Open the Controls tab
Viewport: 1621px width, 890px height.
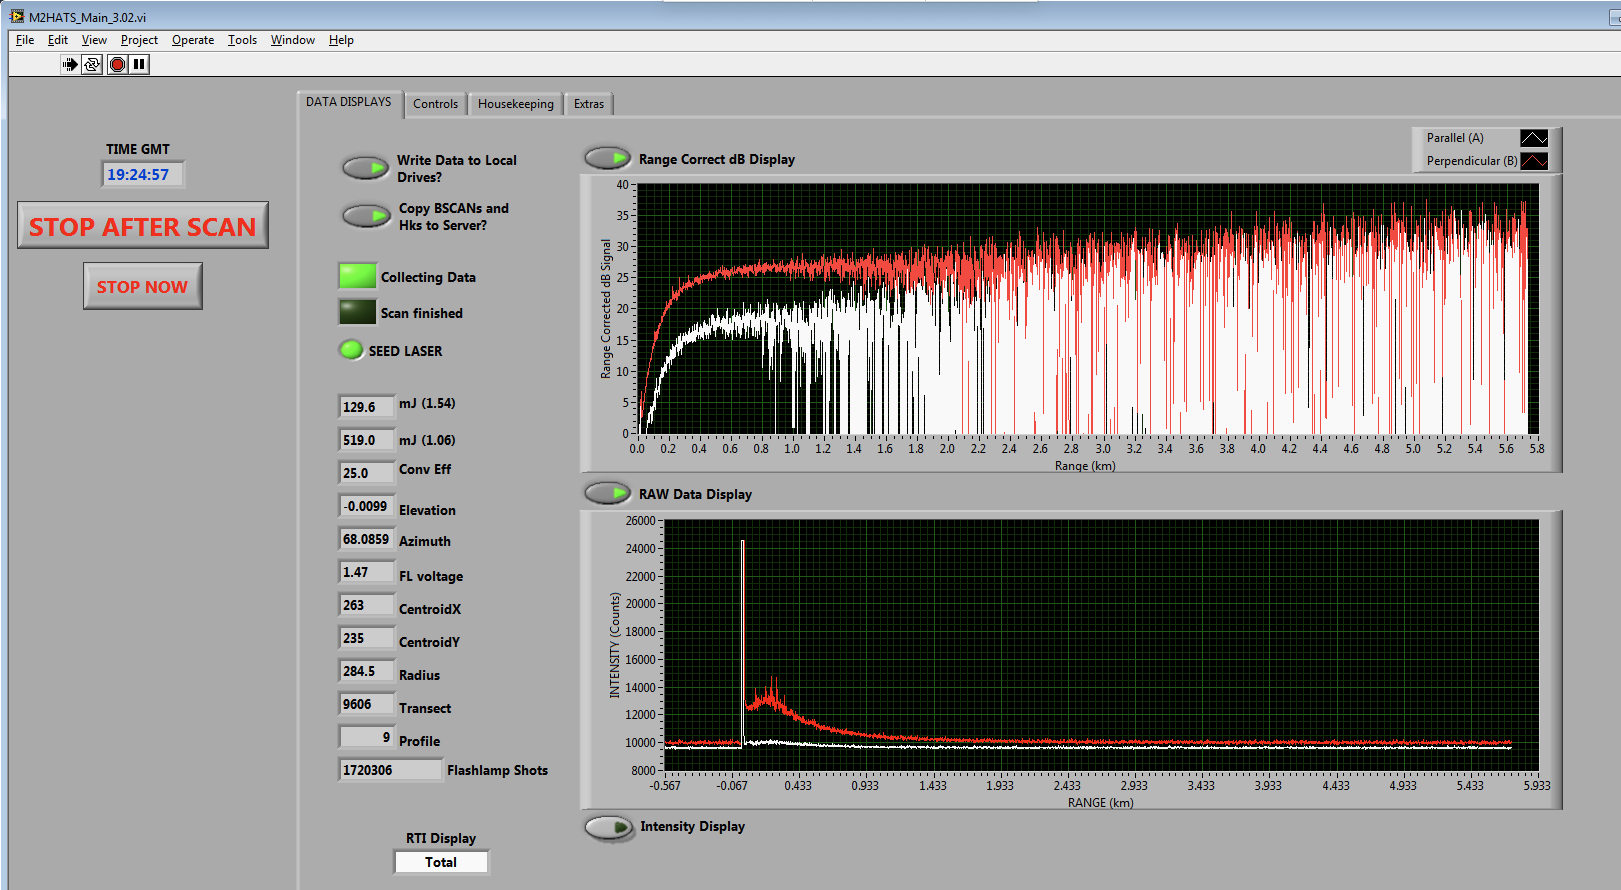tap(435, 104)
